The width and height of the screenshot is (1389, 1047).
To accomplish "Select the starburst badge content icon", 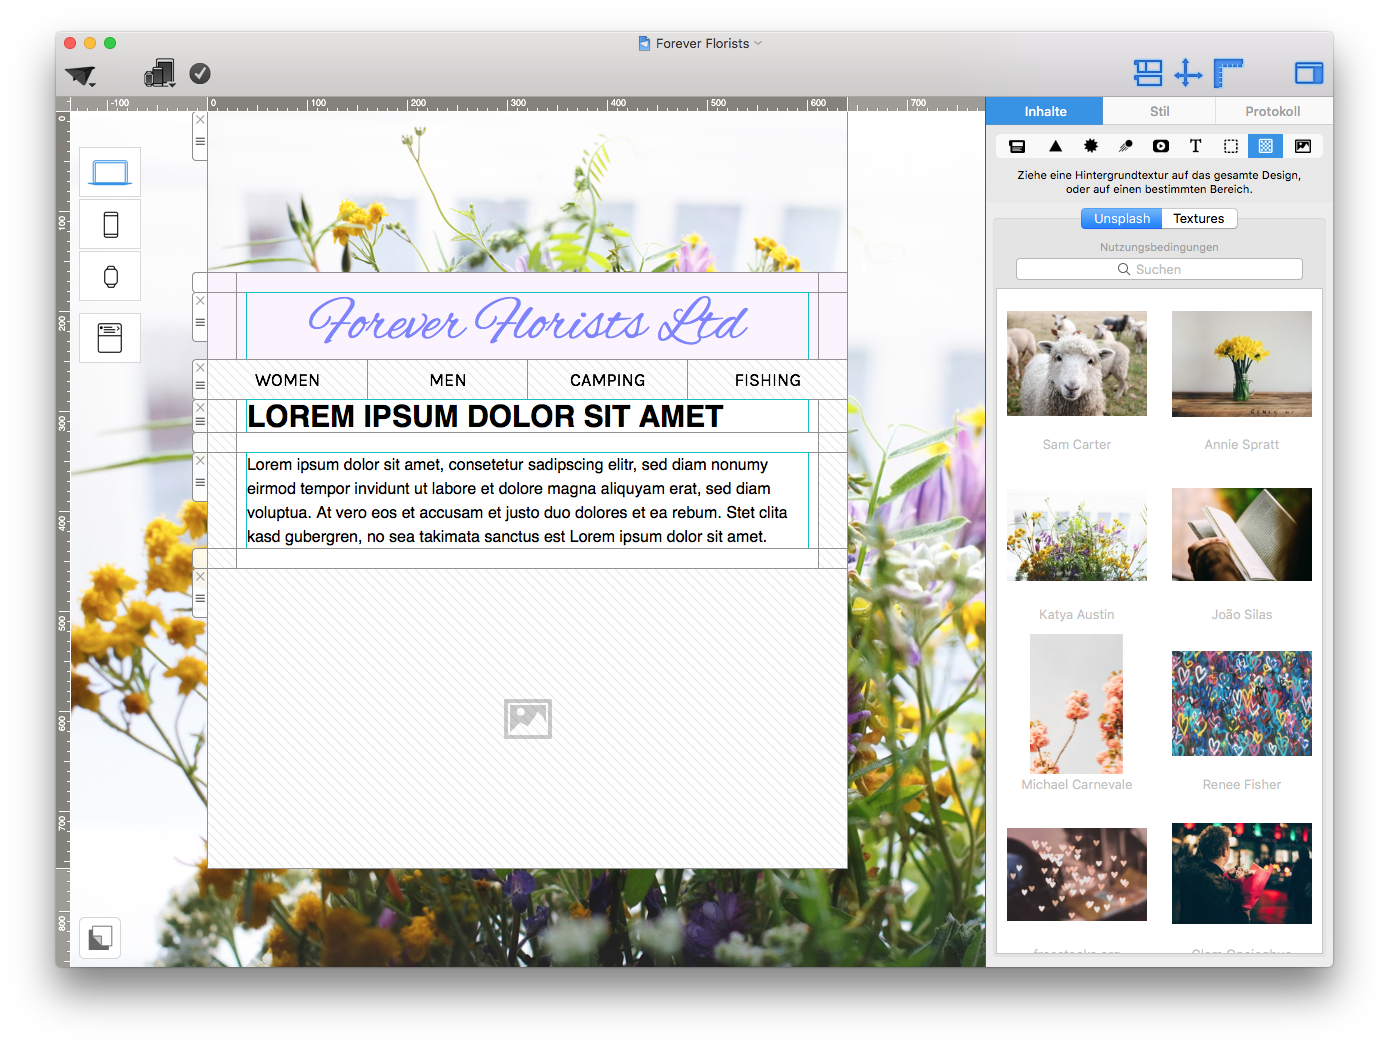I will click(x=1091, y=146).
